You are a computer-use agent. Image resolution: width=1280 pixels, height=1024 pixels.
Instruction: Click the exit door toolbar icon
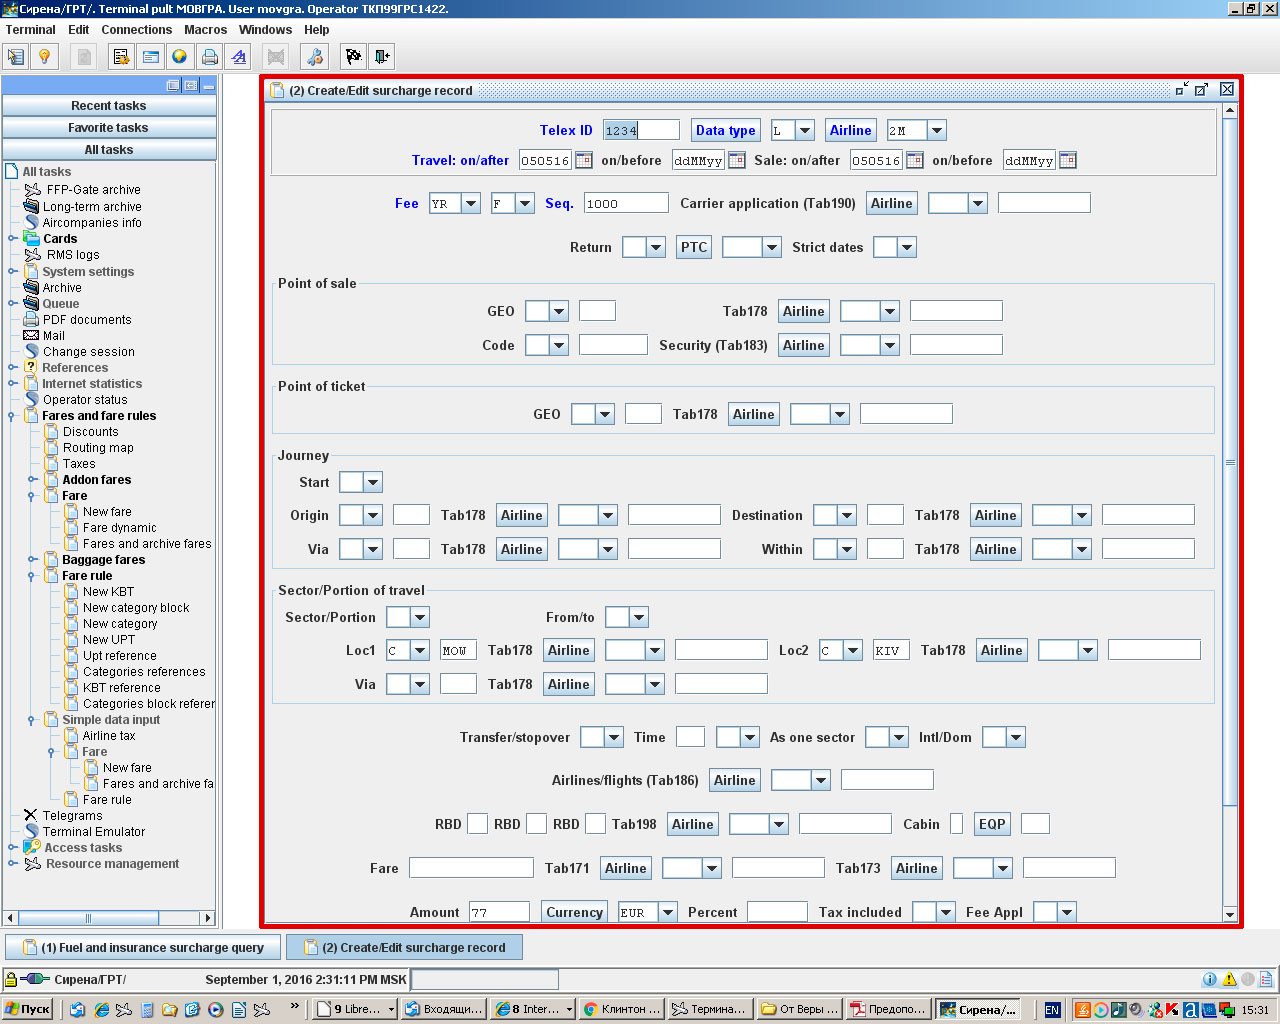382,57
